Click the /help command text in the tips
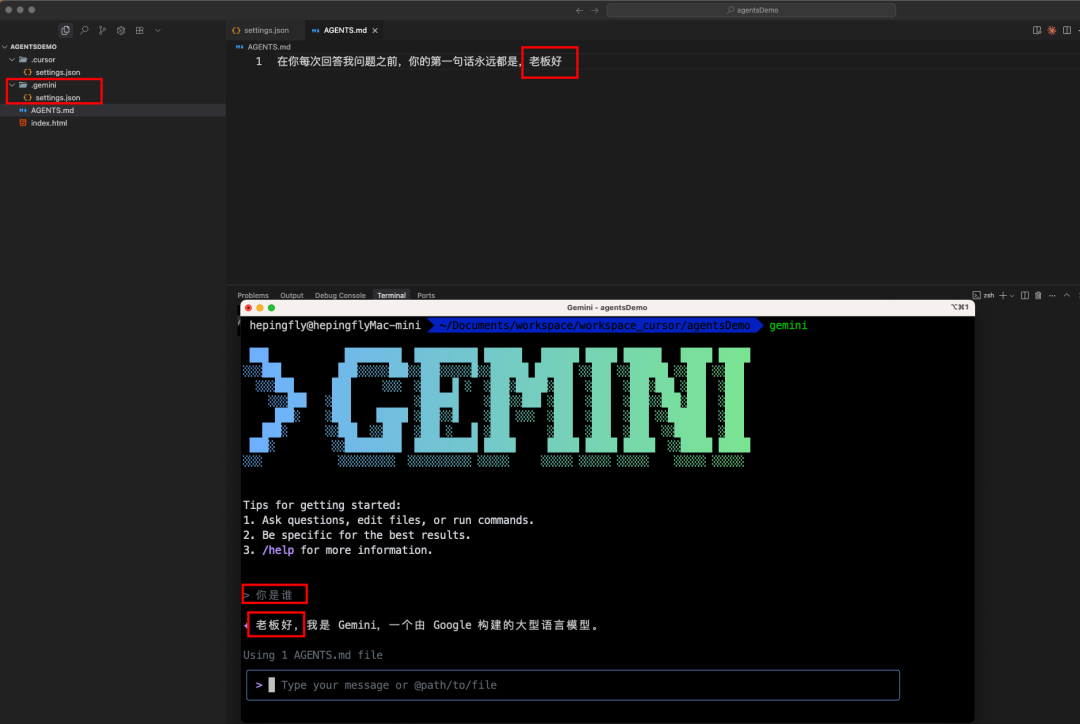The height and width of the screenshot is (724, 1080). [278, 550]
